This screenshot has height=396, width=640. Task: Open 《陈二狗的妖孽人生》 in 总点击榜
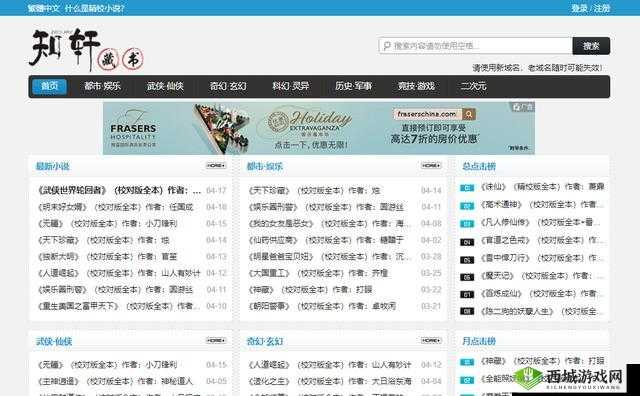[541, 311]
